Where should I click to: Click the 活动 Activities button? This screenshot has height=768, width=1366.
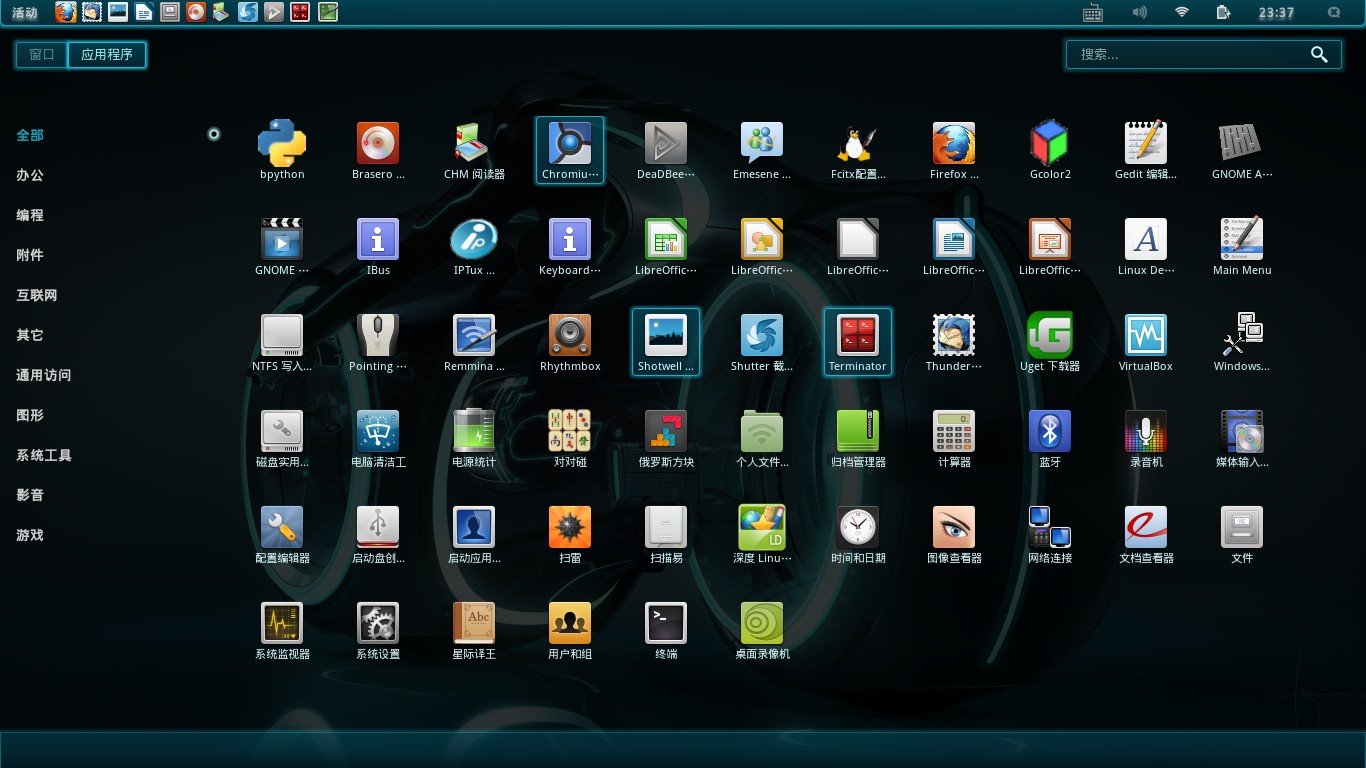[x=25, y=13]
